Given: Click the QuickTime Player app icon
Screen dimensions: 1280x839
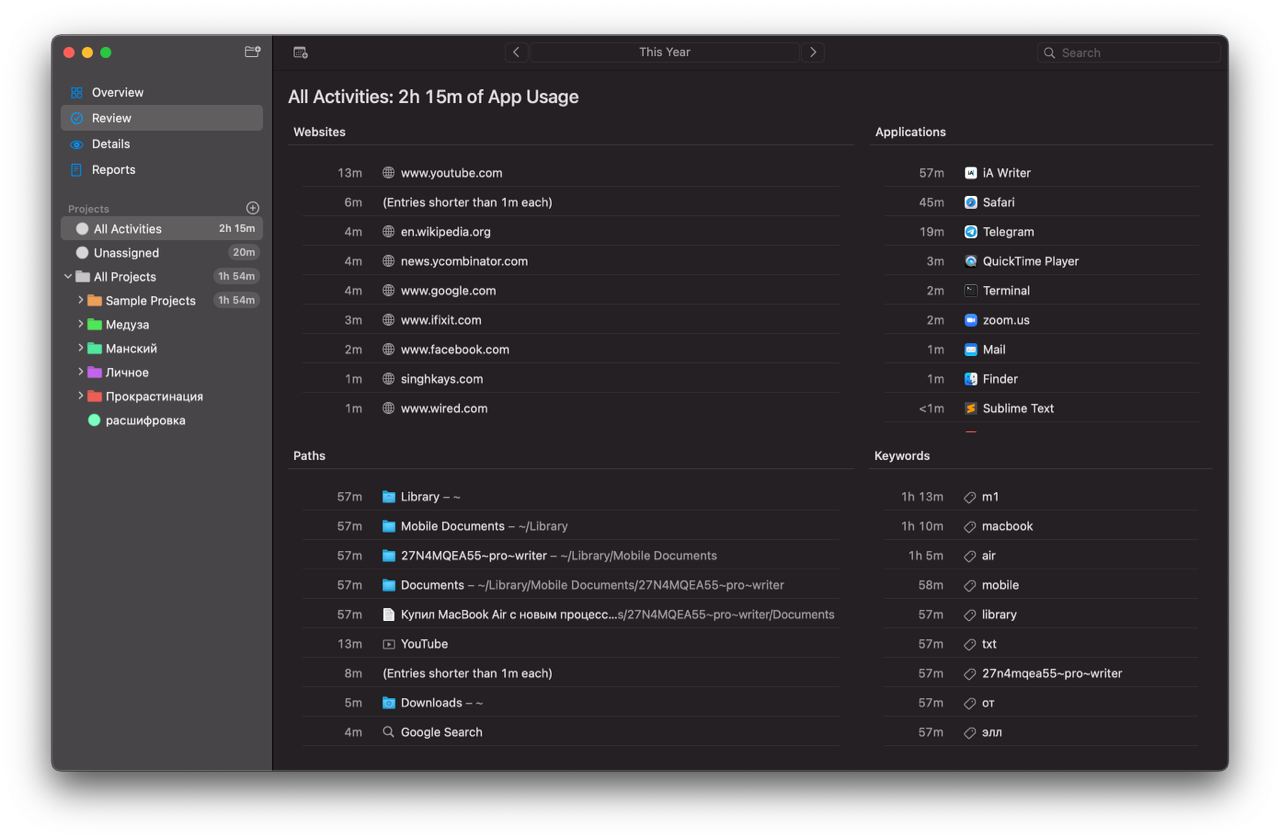Looking at the screenshot, I should tap(970, 261).
